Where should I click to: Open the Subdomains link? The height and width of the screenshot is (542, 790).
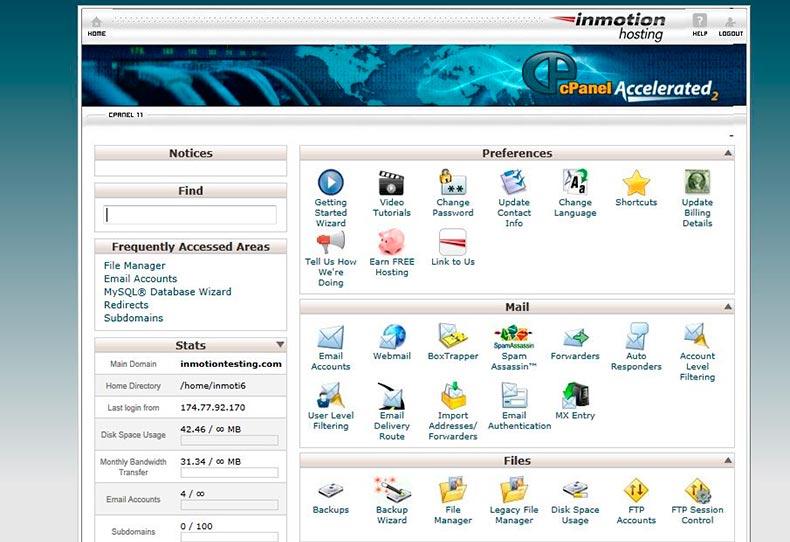point(134,318)
